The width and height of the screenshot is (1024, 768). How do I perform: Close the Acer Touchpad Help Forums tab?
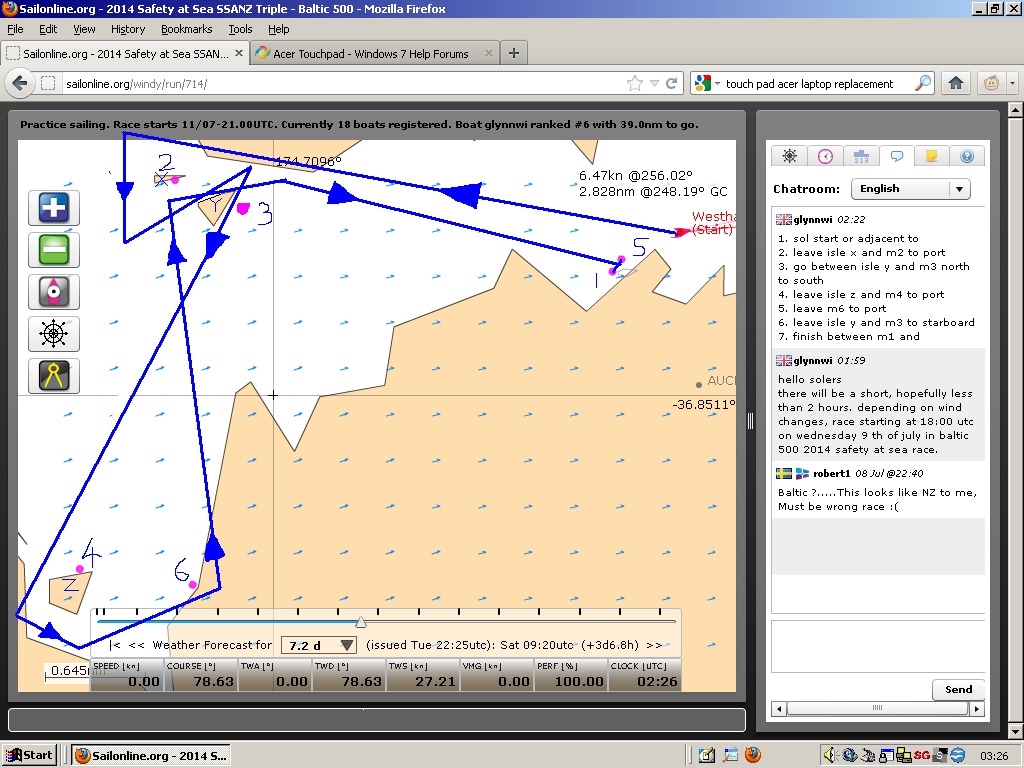pos(488,54)
